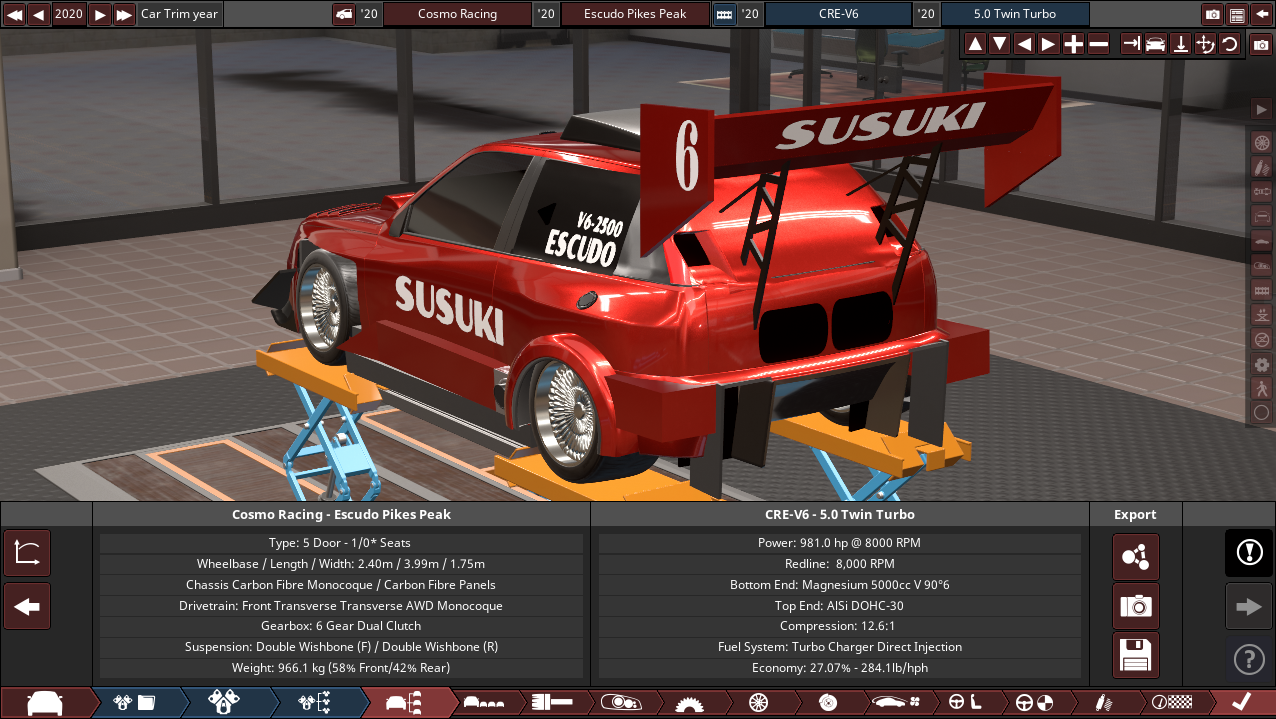The height and width of the screenshot is (719, 1276).
Task: Switch to front car view icon
Action: (x=1155, y=44)
